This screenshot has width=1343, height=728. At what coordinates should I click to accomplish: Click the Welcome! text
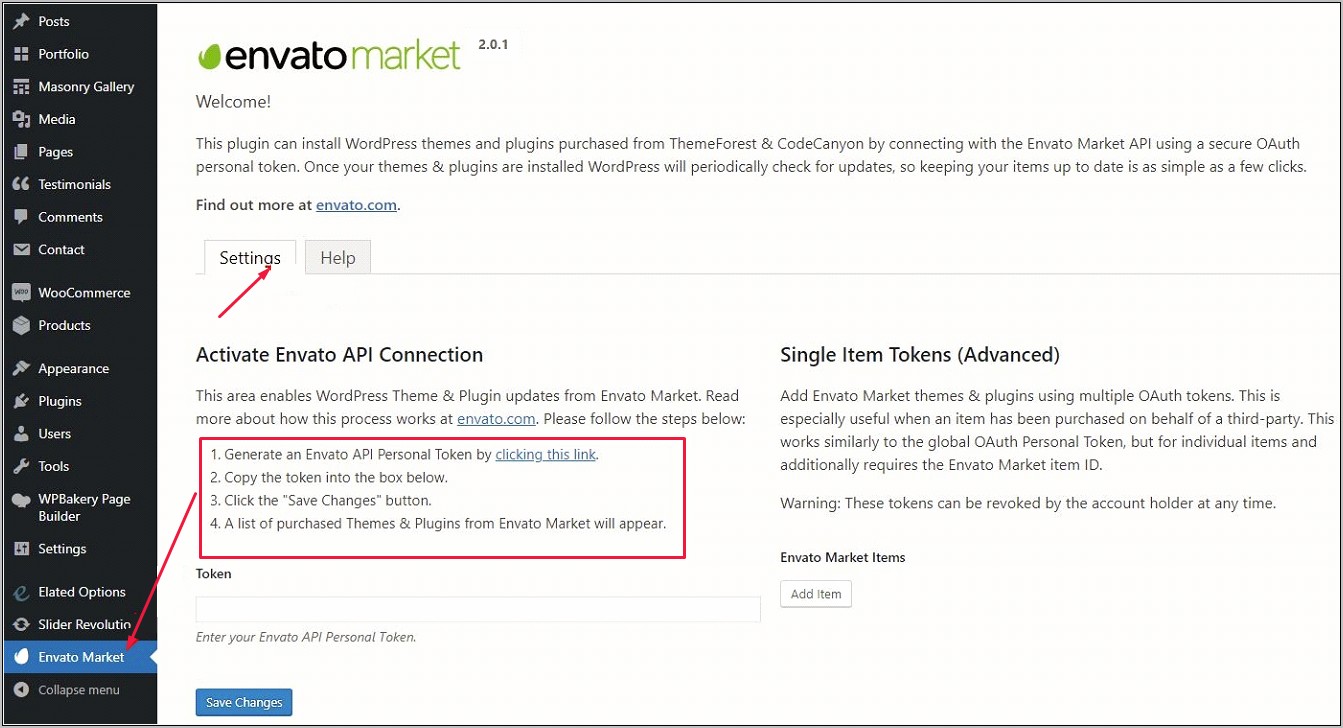pyautogui.click(x=233, y=102)
